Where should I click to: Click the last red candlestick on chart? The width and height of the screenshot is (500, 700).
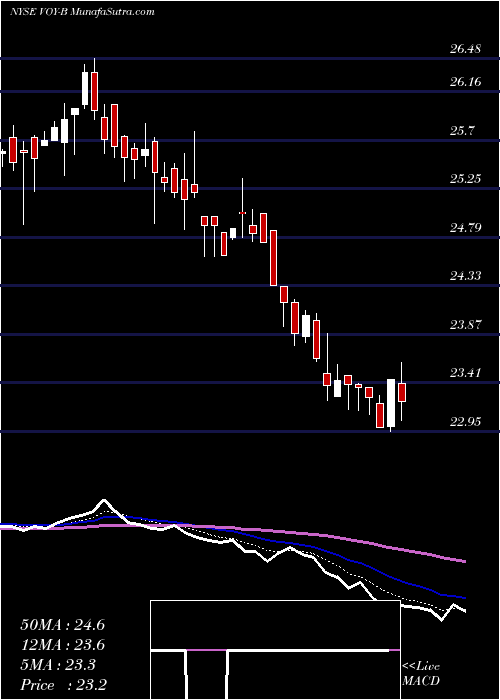click(x=402, y=392)
